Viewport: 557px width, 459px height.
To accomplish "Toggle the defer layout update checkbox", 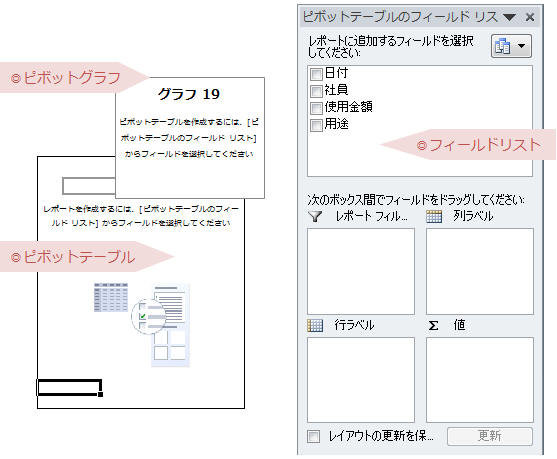I will point(313,436).
